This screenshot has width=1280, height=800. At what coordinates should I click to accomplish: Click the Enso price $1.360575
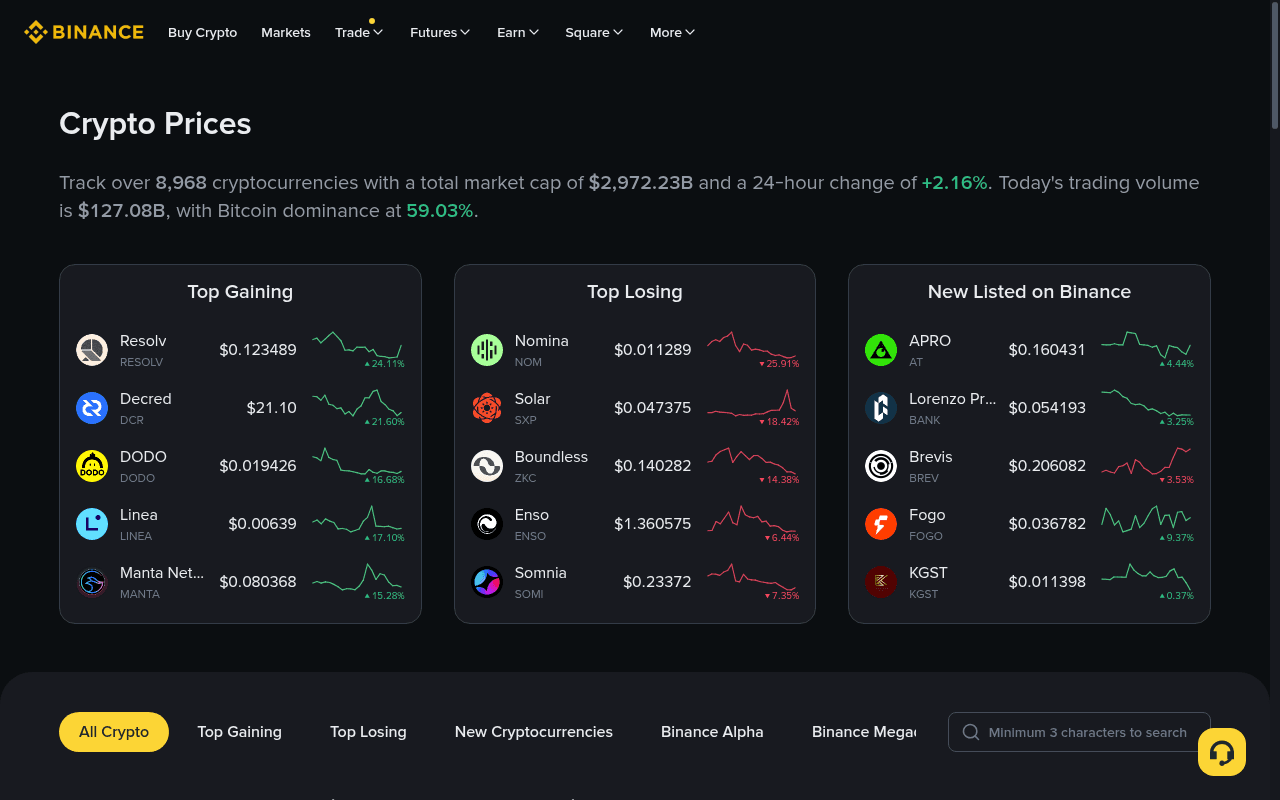pos(653,524)
